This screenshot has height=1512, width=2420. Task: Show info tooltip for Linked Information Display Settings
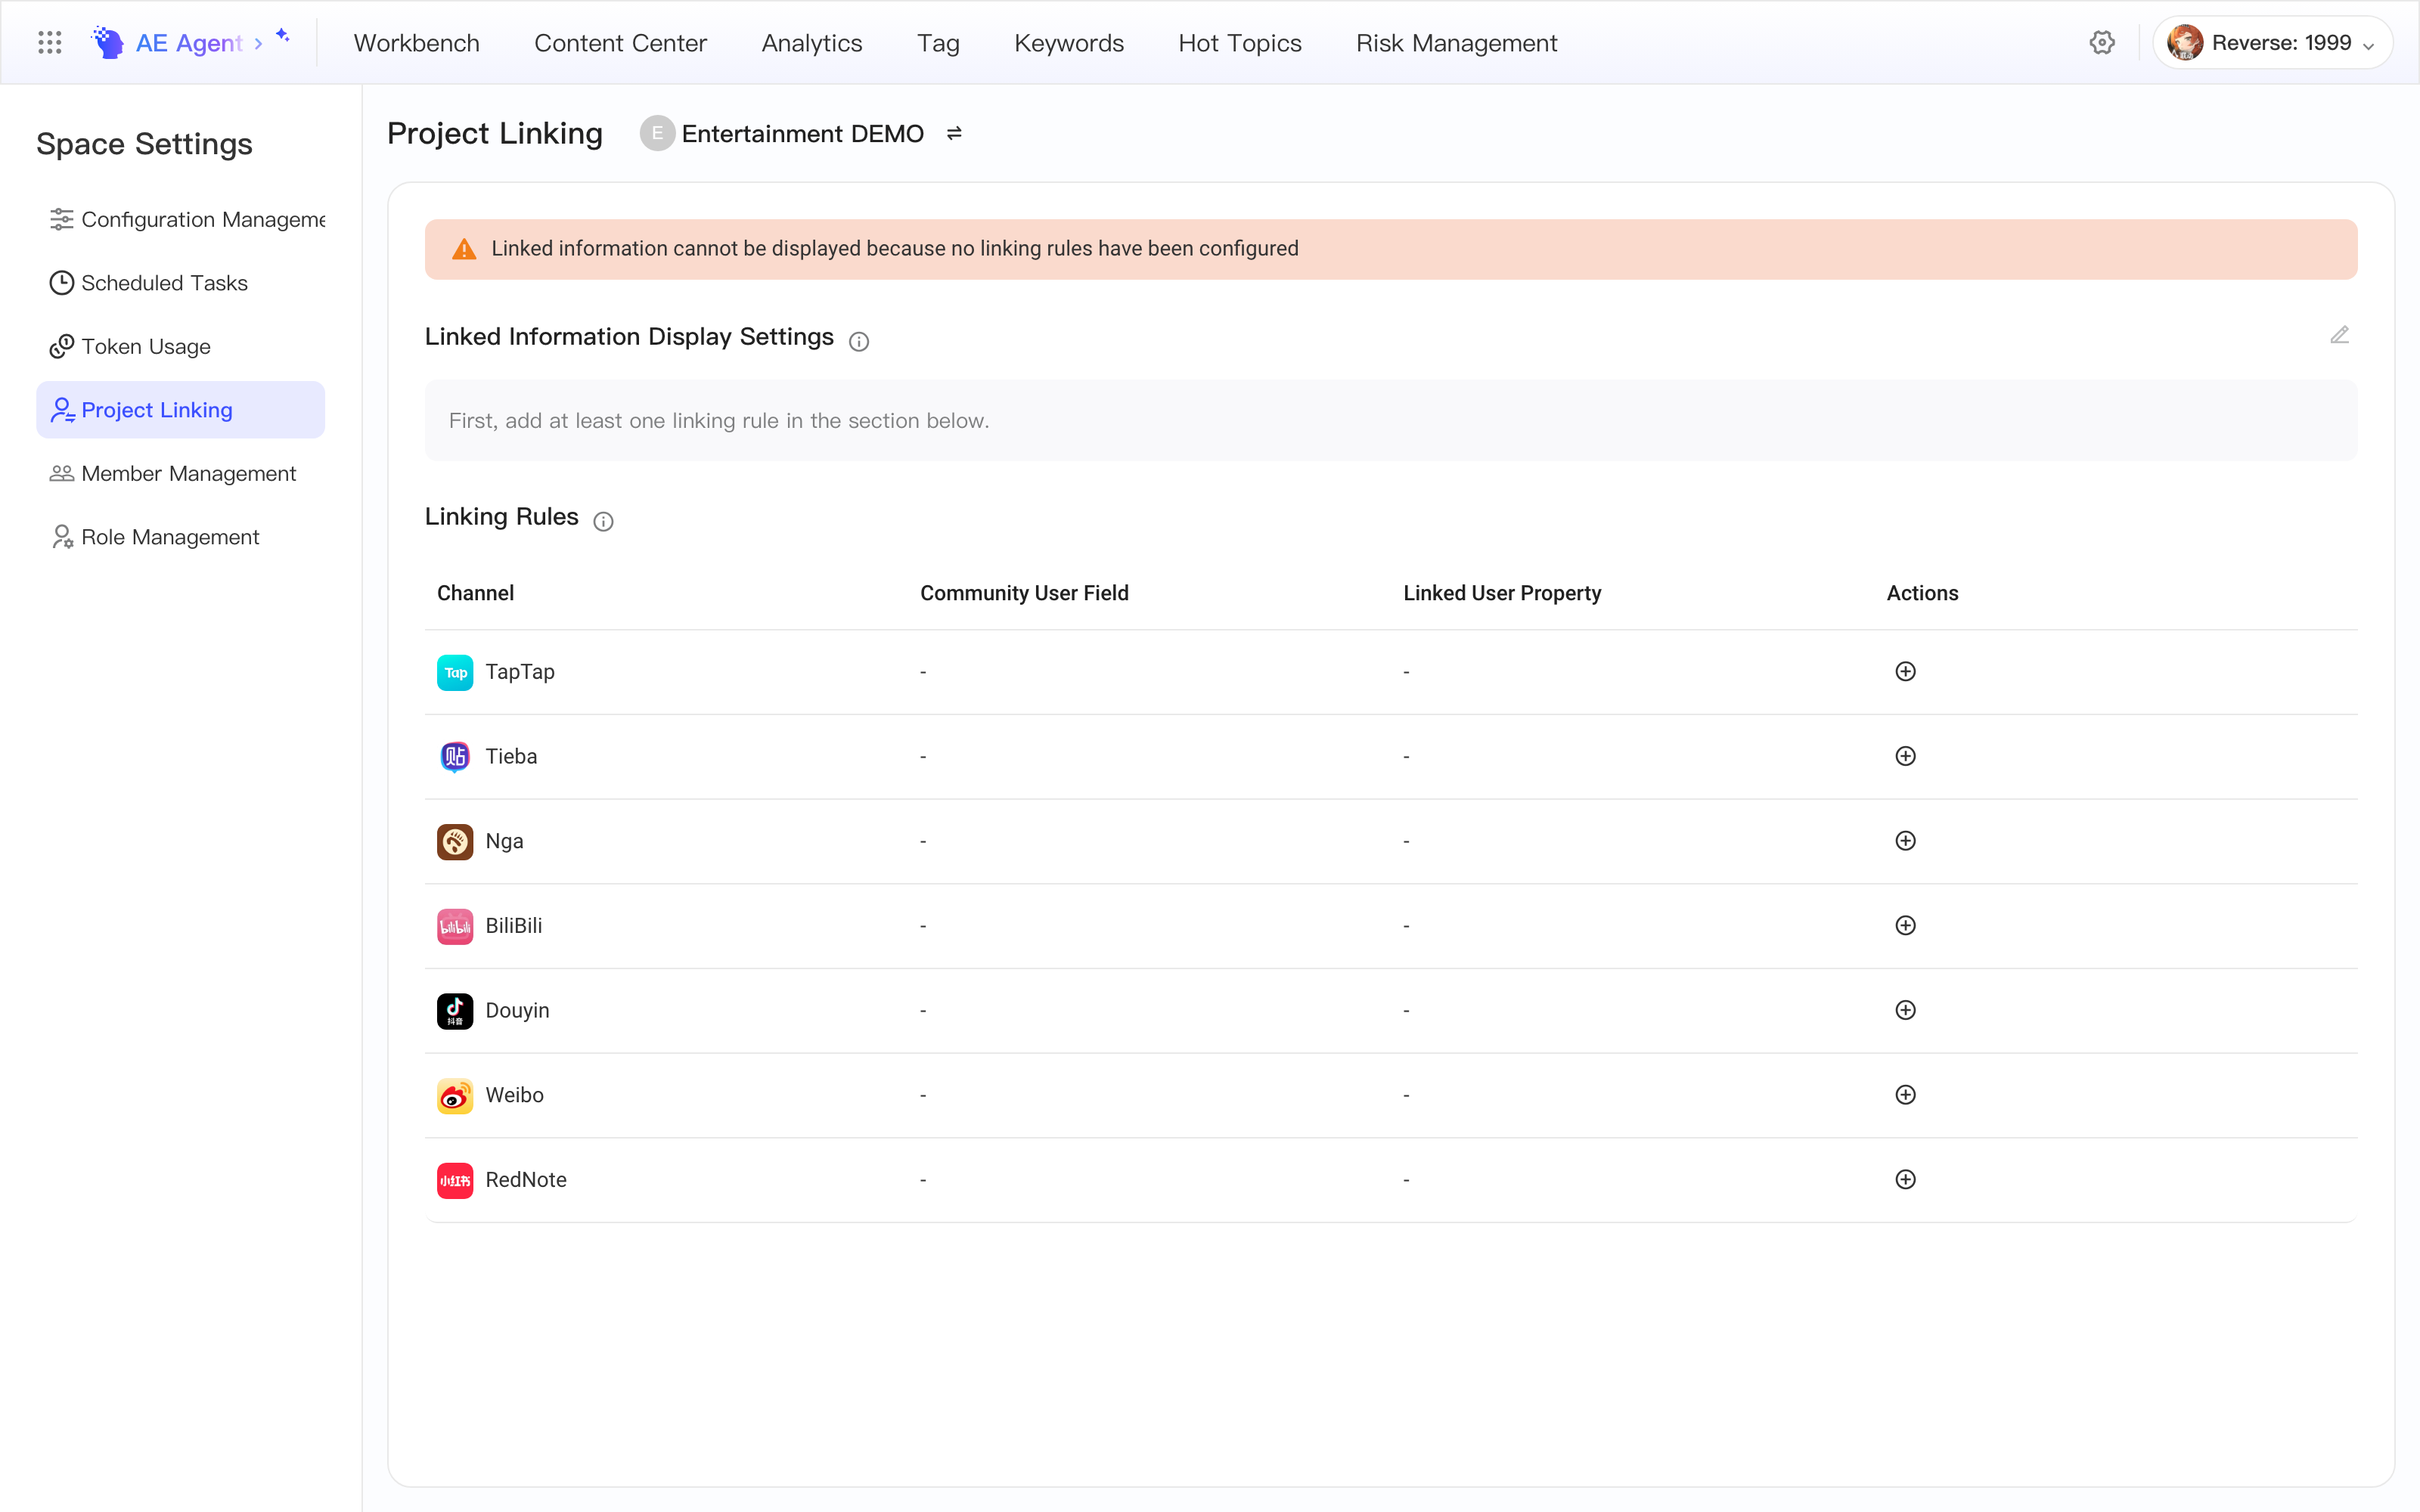pyautogui.click(x=859, y=341)
